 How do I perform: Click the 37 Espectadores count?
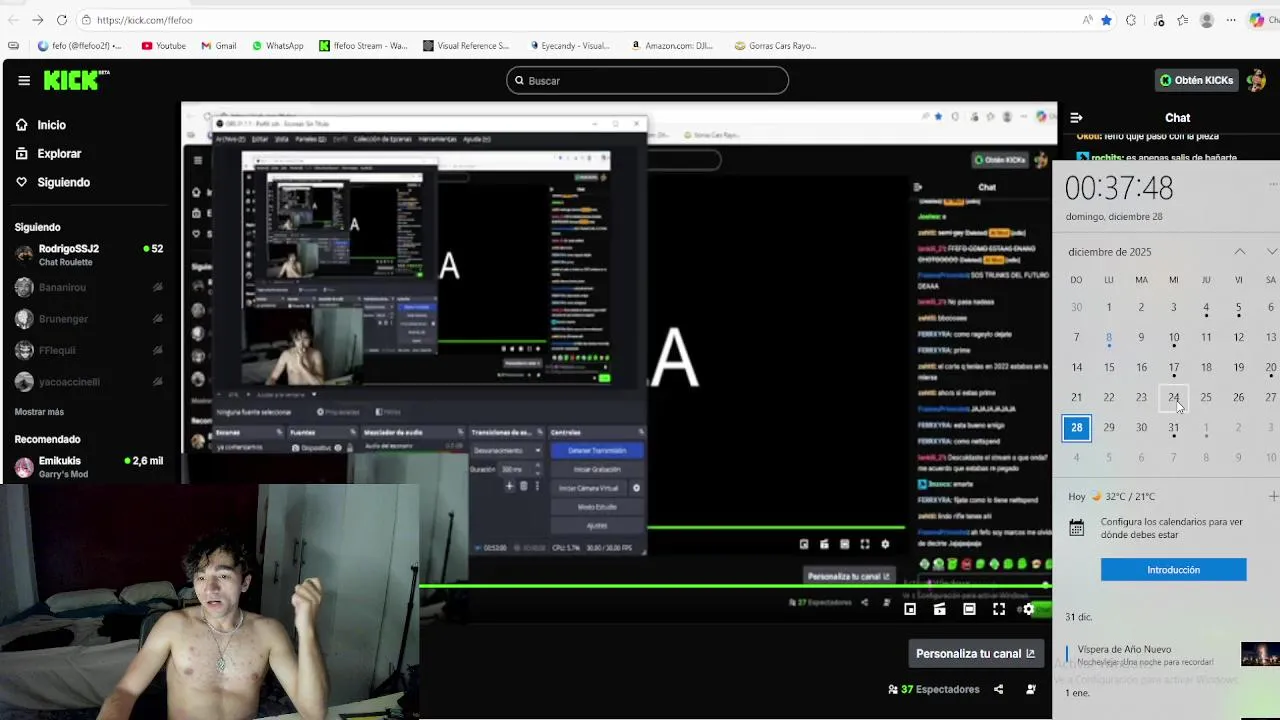pyautogui.click(x=934, y=689)
